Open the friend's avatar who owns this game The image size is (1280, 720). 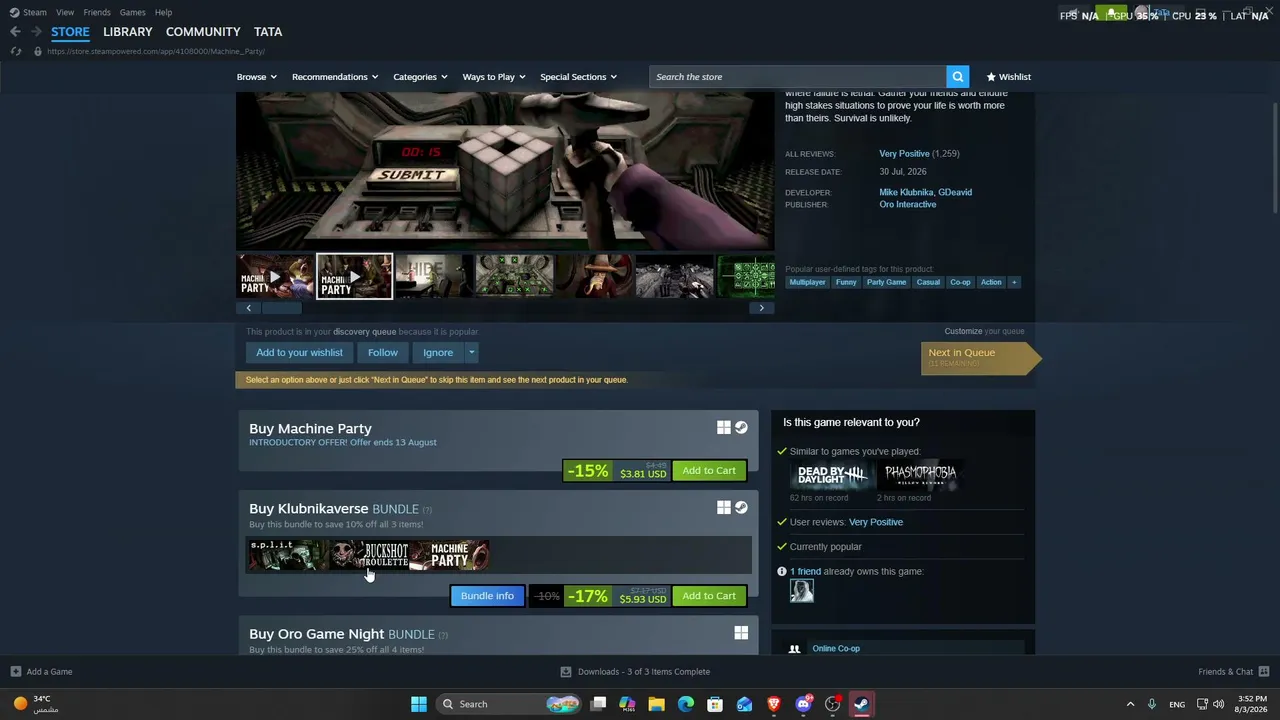(802, 591)
